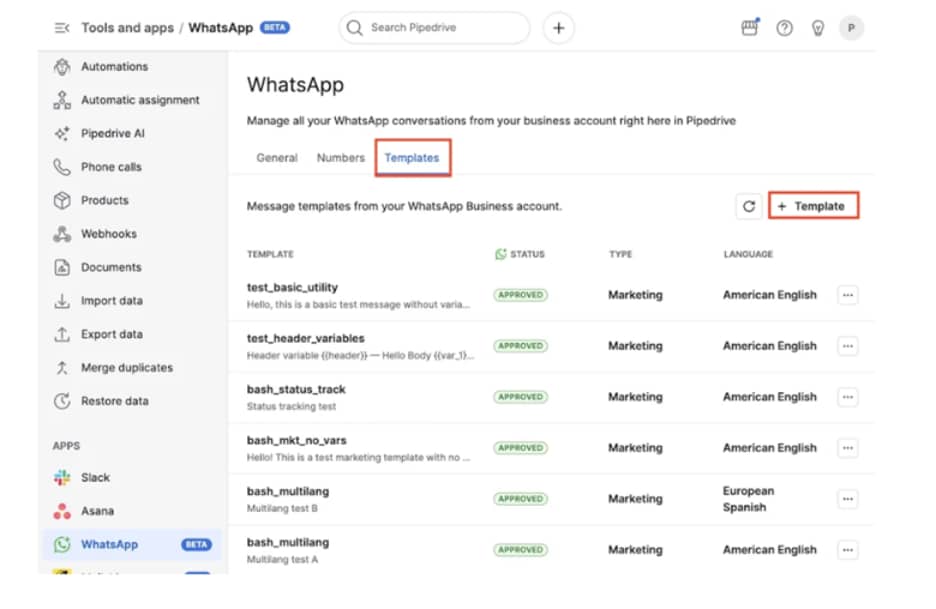The width and height of the screenshot is (936, 609).
Task: Open Pipedrive AI in the sidebar
Action: click(x=113, y=133)
